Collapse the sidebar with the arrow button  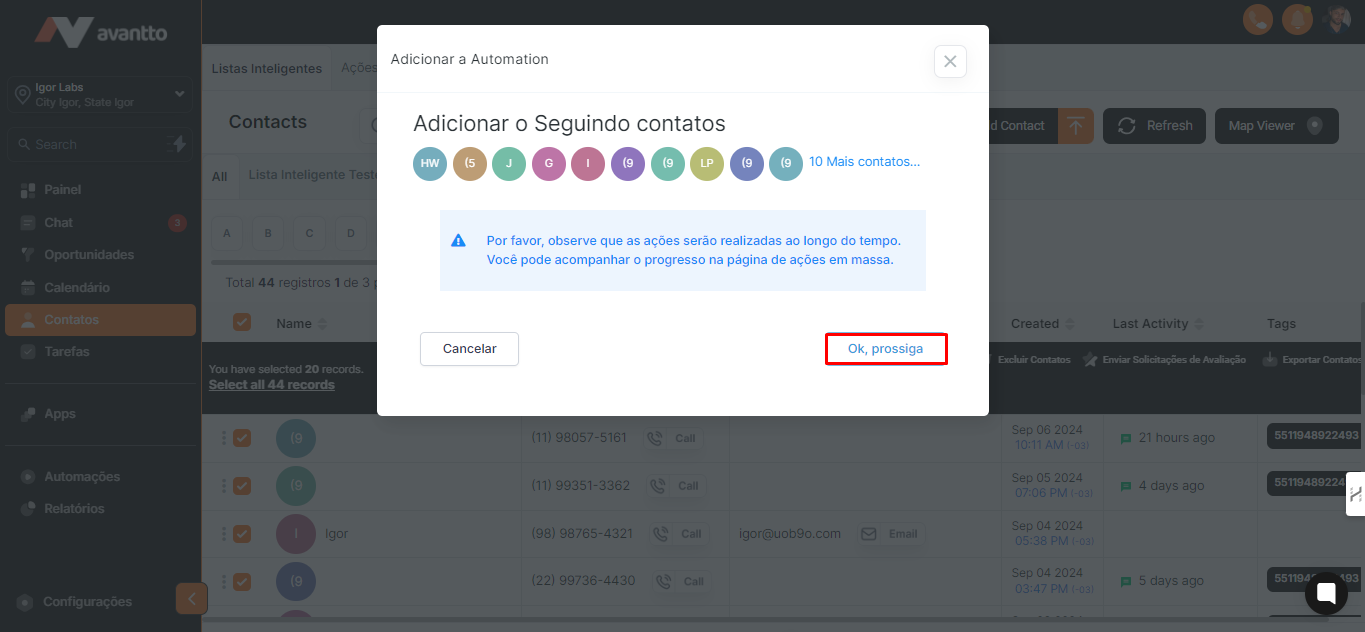pos(191,598)
